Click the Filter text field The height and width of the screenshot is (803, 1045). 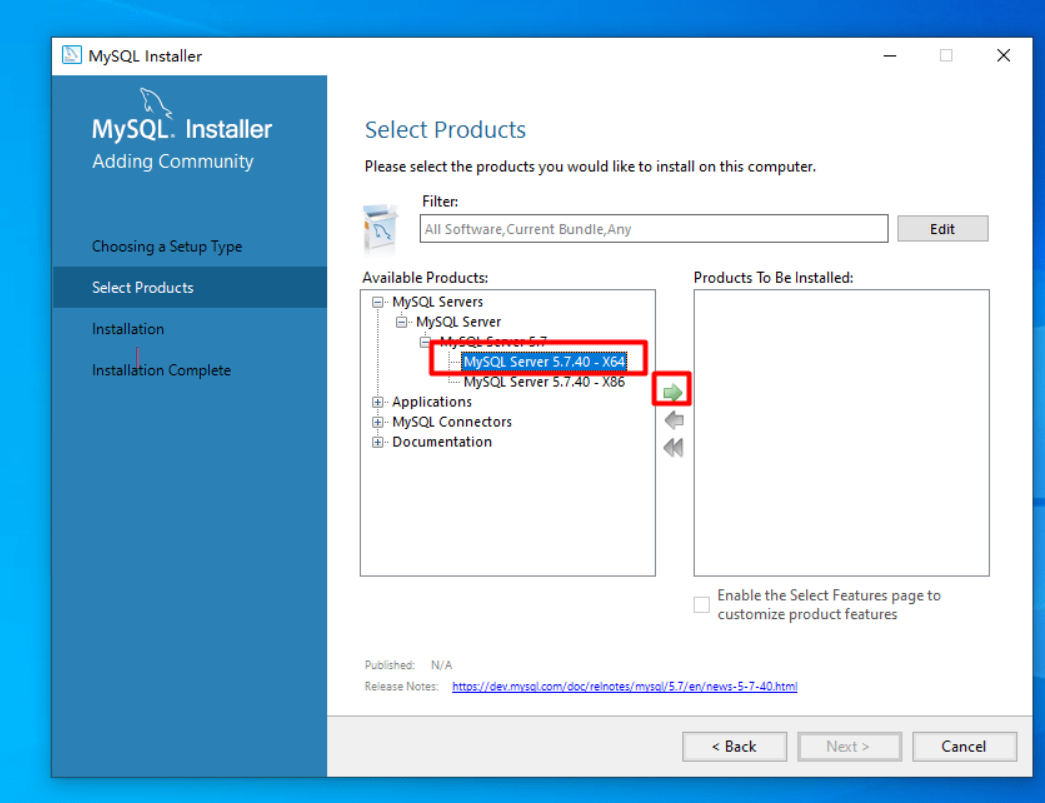click(654, 229)
